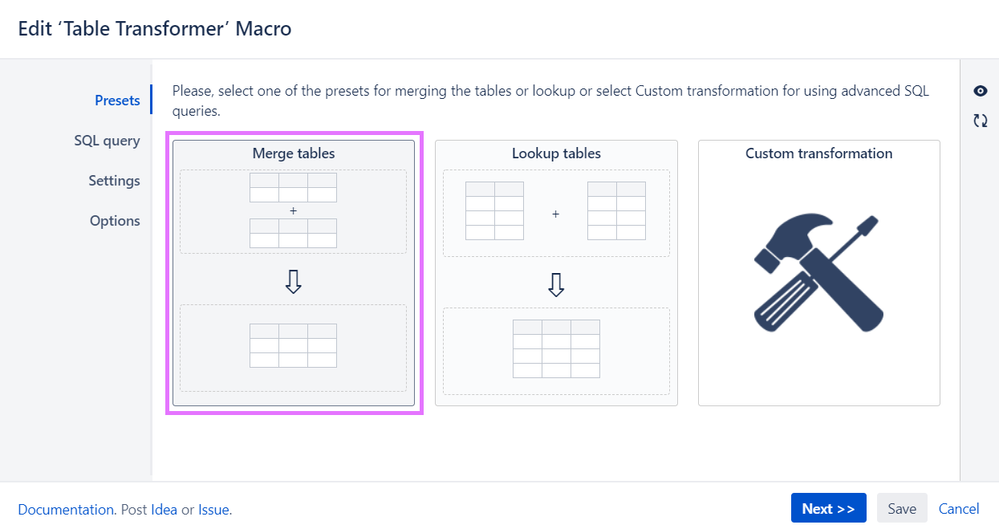Open the Documentation link
This screenshot has width=999, height=530.
(x=66, y=510)
